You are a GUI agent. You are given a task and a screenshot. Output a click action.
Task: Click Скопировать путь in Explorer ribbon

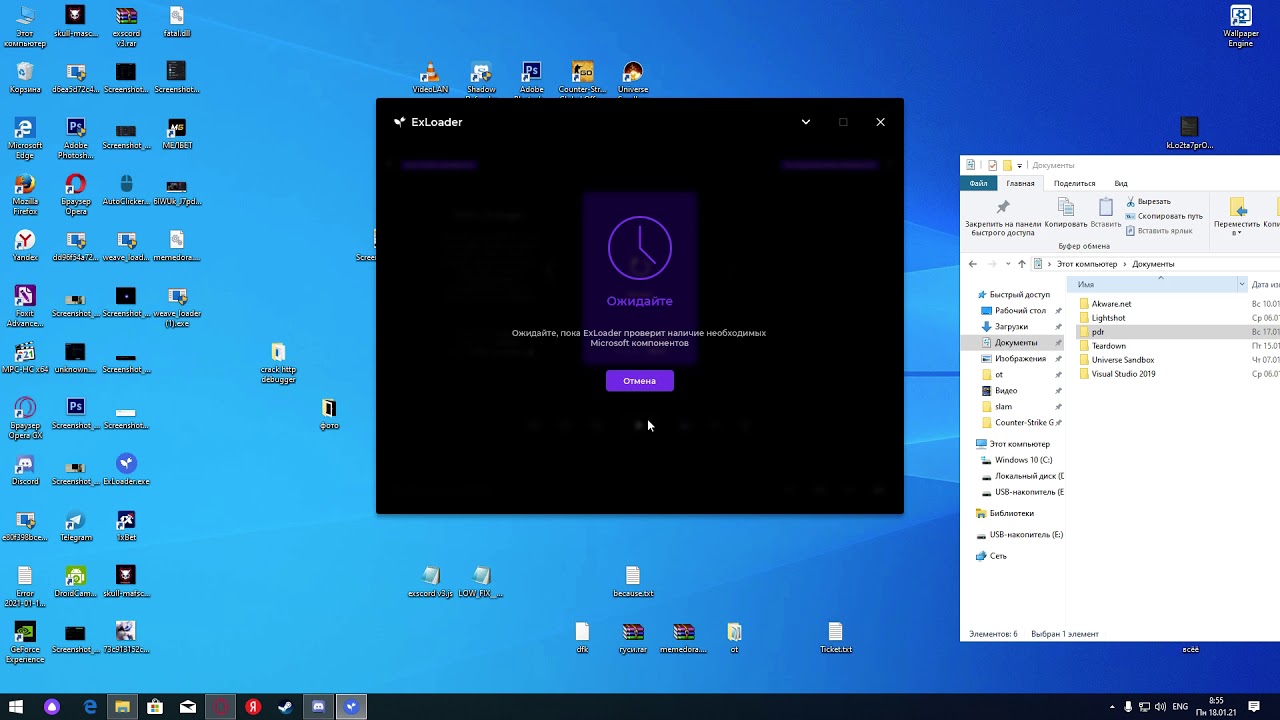pyautogui.click(x=1164, y=216)
